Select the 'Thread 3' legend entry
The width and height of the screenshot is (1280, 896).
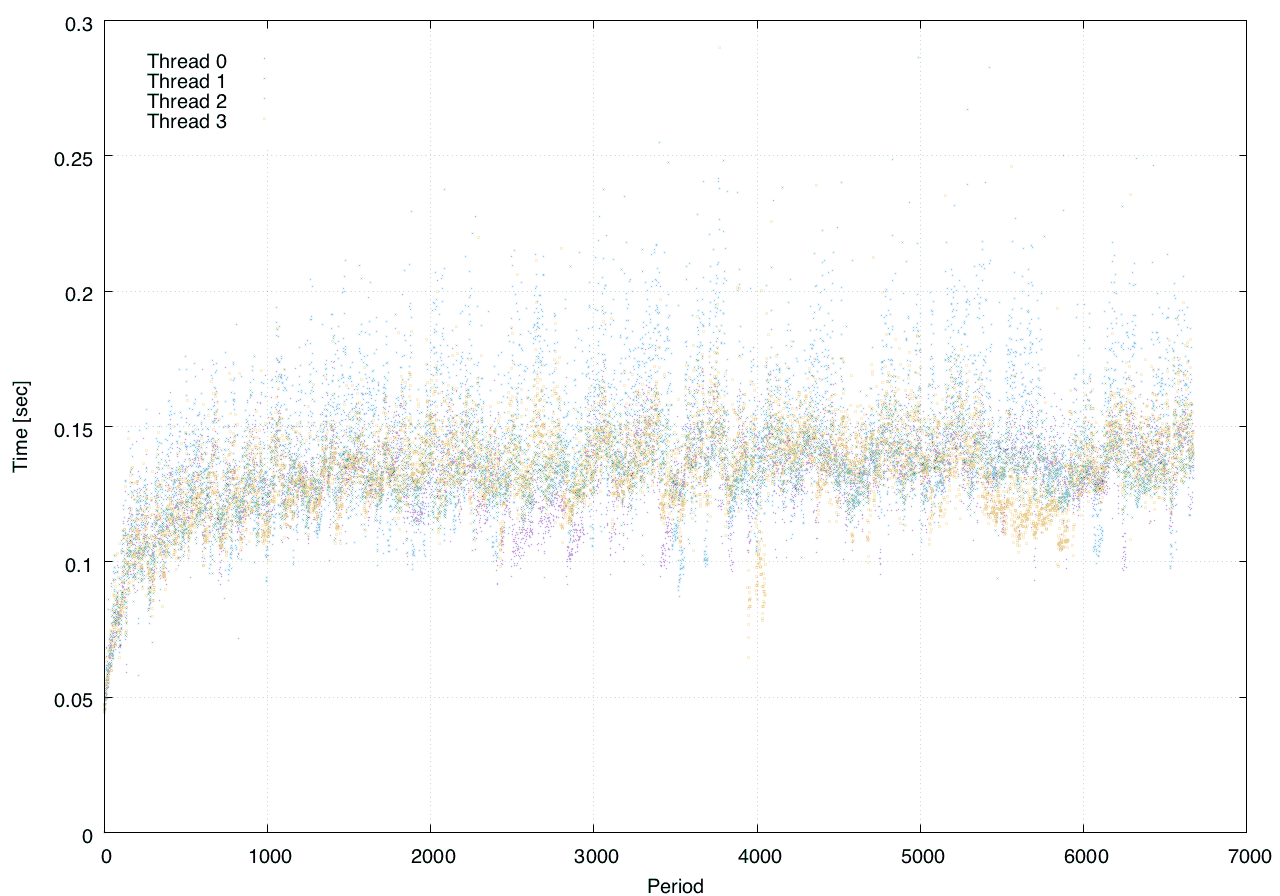click(187, 122)
